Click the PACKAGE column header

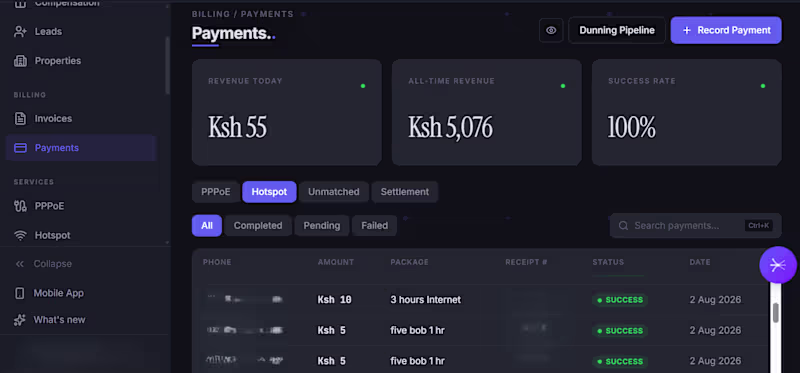click(410, 262)
